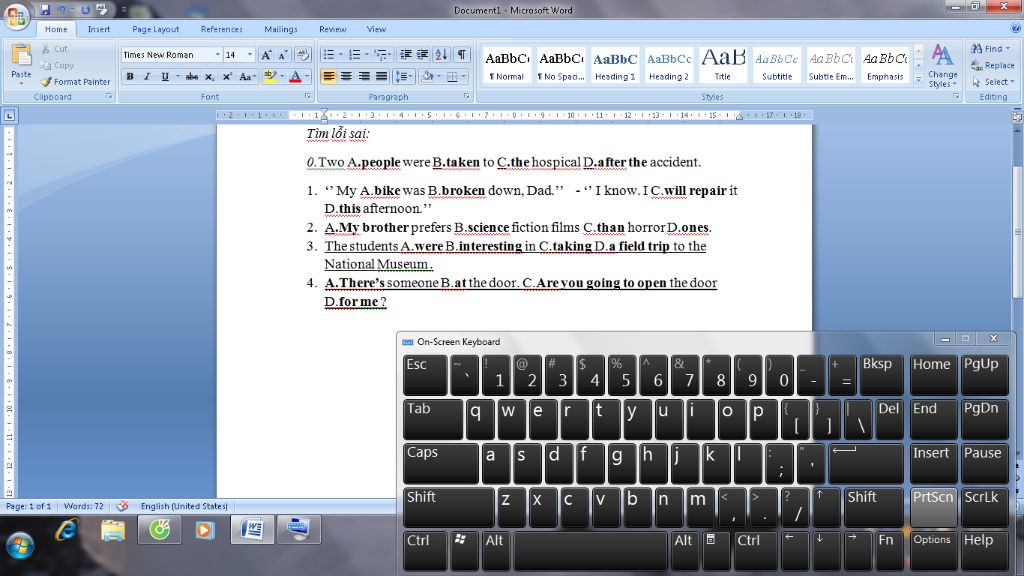The height and width of the screenshot is (576, 1024).
Task: Toggle Align Text Left
Action: [x=328, y=76]
